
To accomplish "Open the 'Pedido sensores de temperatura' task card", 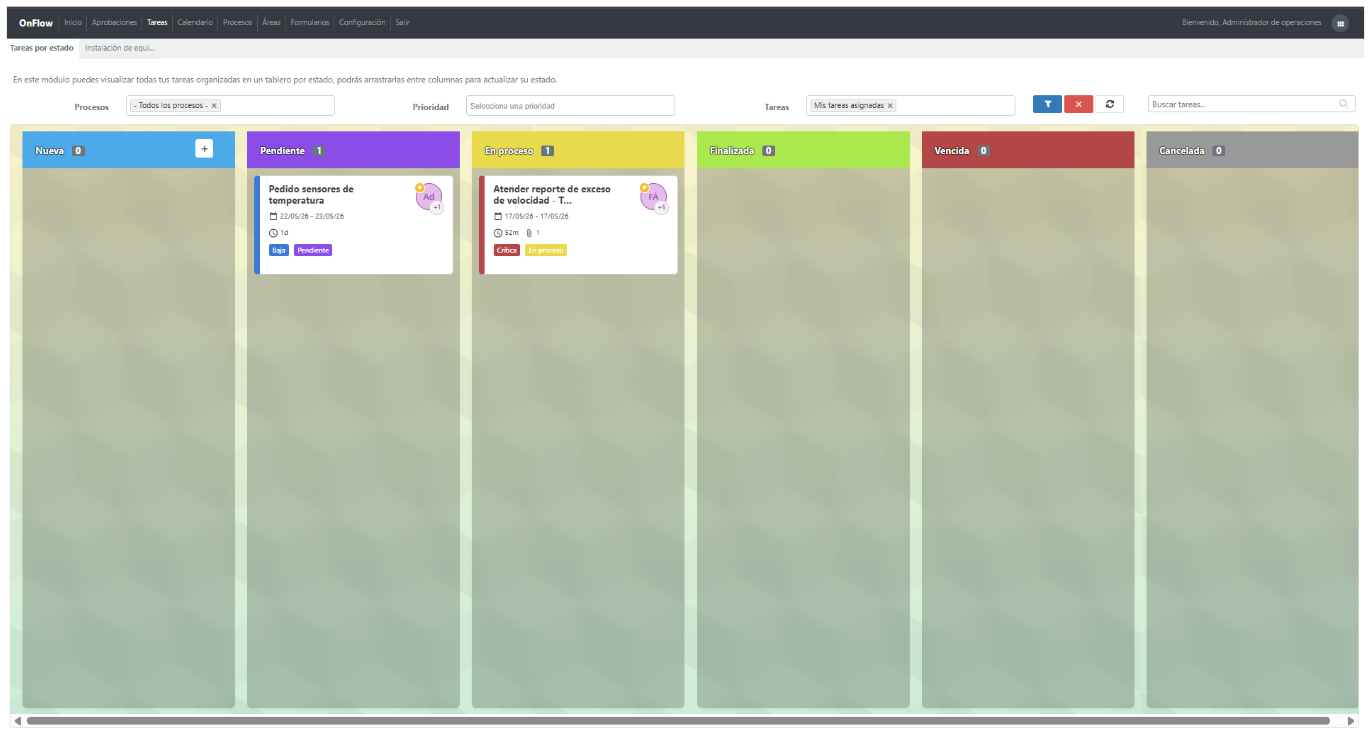I will (x=353, y=225).
